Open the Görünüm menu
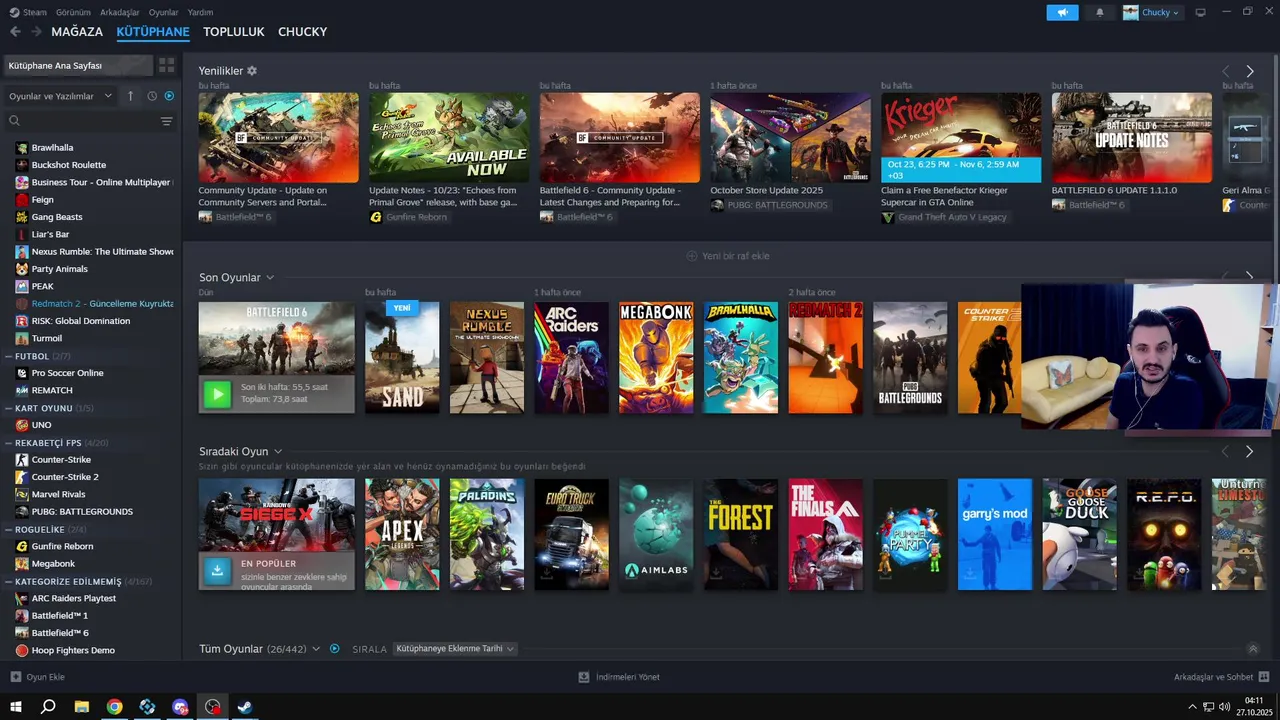Viewport: 1280px width, 720px height. [x=73, y=12]
